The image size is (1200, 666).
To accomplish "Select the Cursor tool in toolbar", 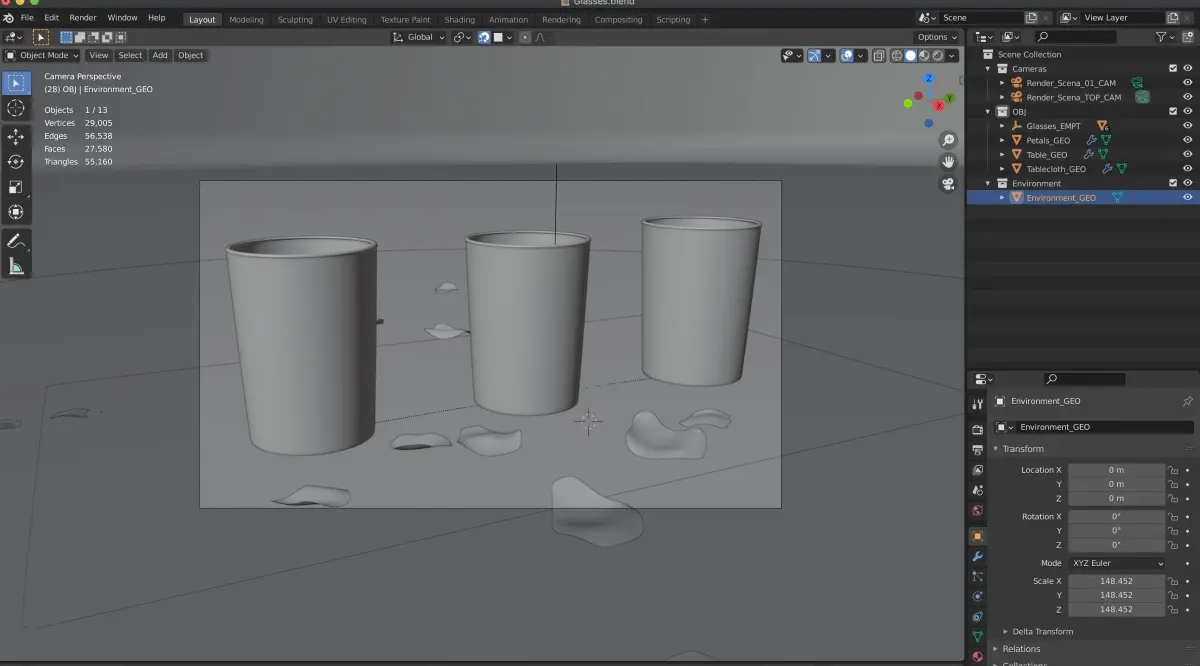I will [x=16, y=108].
